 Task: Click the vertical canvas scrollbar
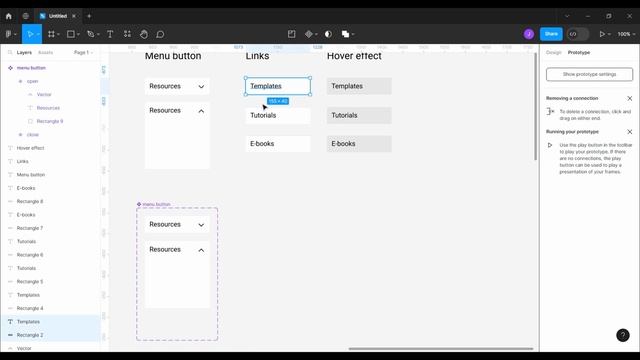click(x=536, y=107)
